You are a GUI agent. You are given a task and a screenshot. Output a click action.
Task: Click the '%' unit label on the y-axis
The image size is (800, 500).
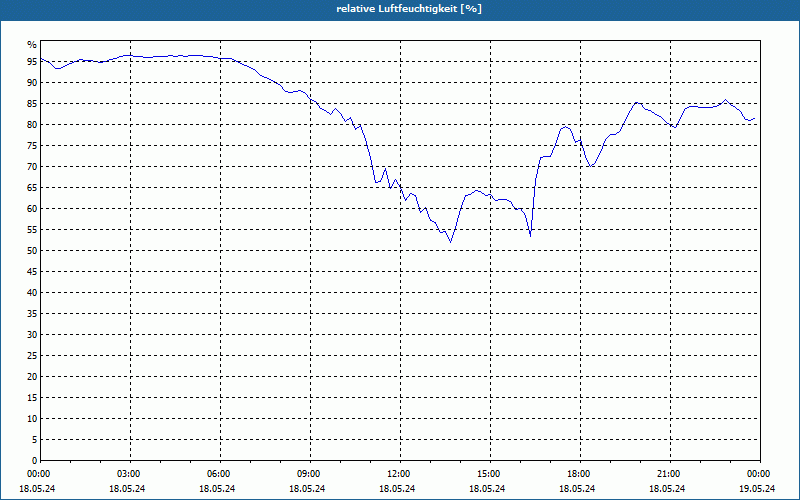pos(32,45)
